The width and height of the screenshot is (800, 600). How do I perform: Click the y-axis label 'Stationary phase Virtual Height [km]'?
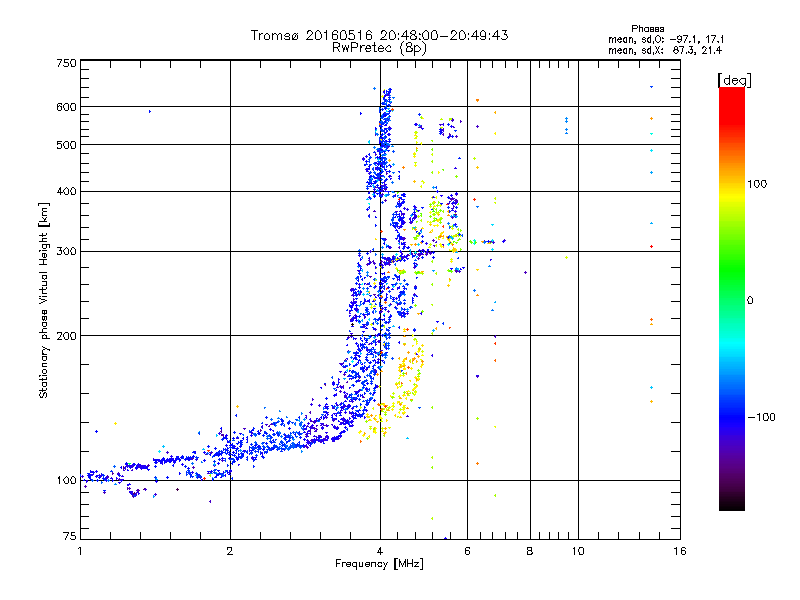click(43, 300)
